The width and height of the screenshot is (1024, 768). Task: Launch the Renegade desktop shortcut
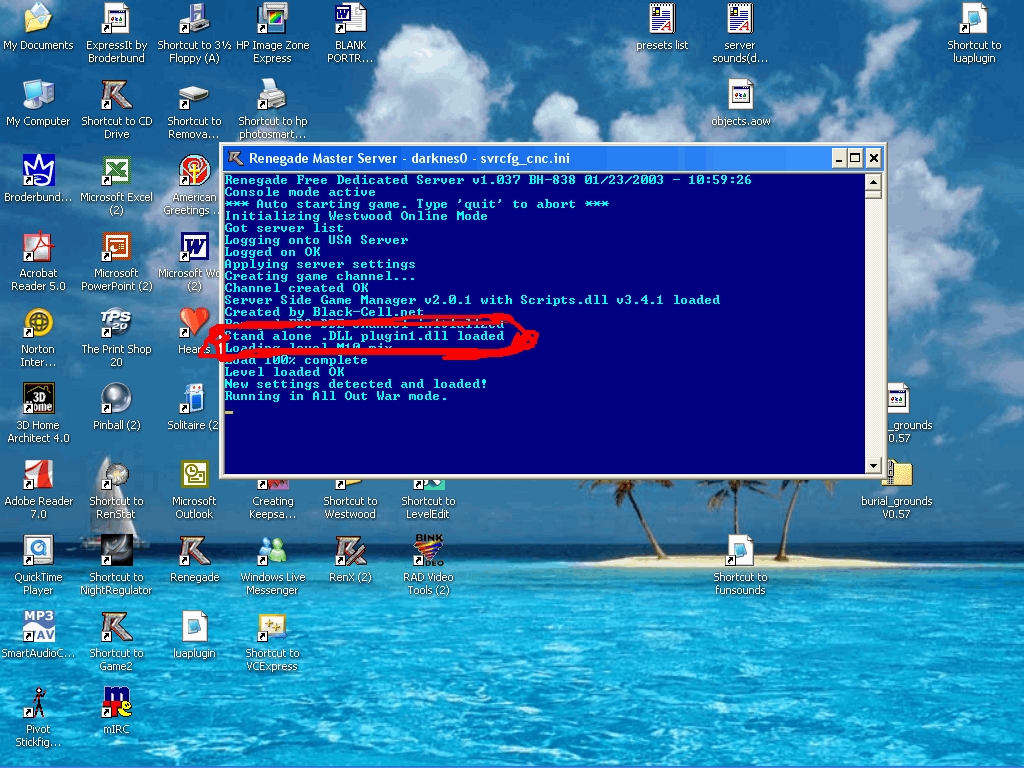pyautogui.click(x=194, y=551)
